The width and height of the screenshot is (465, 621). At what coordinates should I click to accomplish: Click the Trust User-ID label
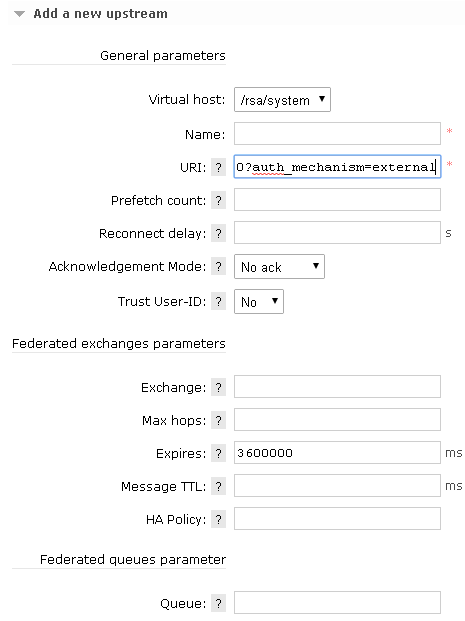[x=162, y=301]
